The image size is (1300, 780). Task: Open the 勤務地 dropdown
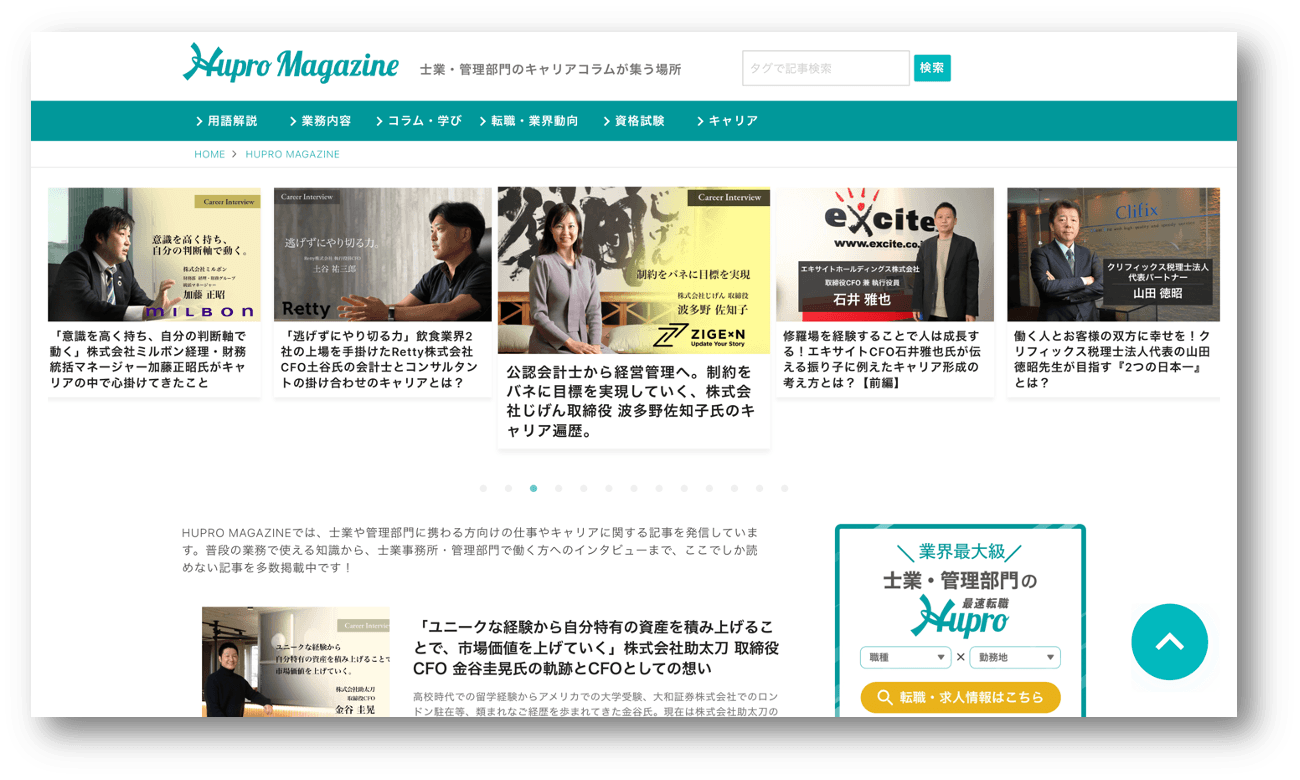pos(1012,657)
